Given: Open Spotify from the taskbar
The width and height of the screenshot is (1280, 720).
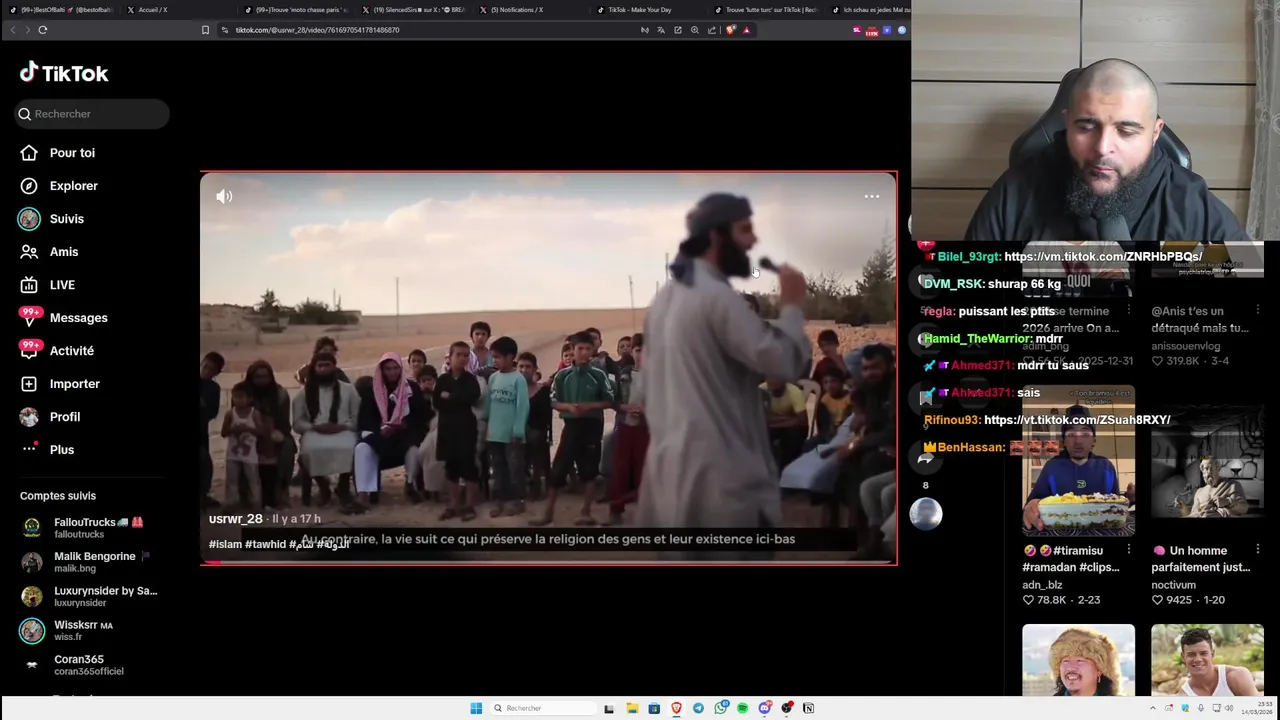Looking at the screenshot, I should [x=742, y=708].
